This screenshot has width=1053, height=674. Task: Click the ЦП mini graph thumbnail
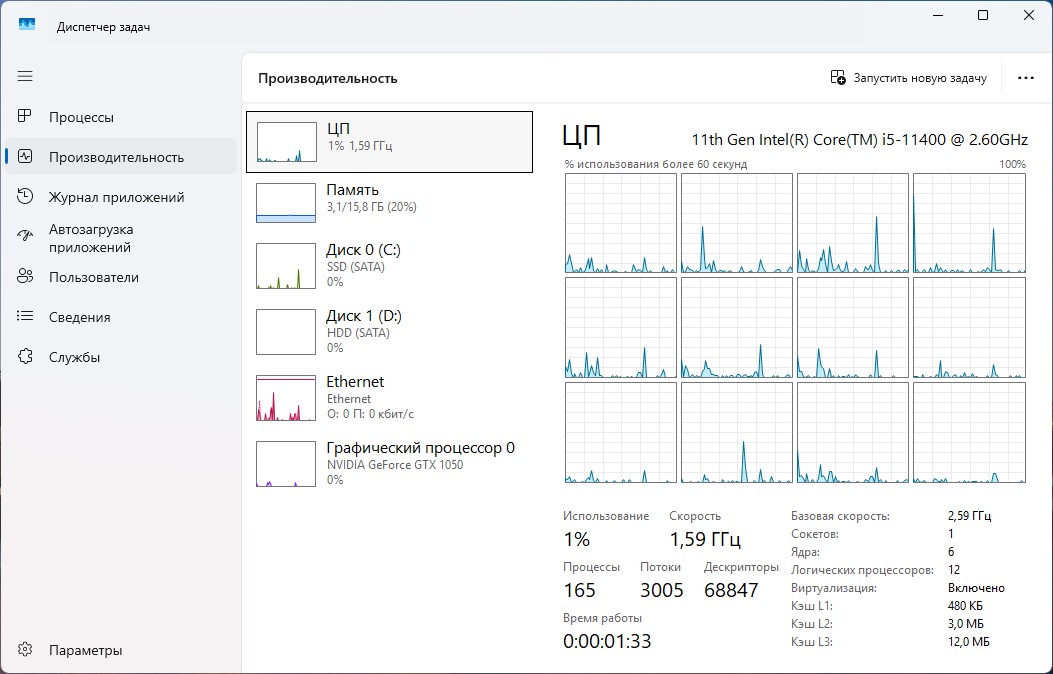(x=287, y=142)
